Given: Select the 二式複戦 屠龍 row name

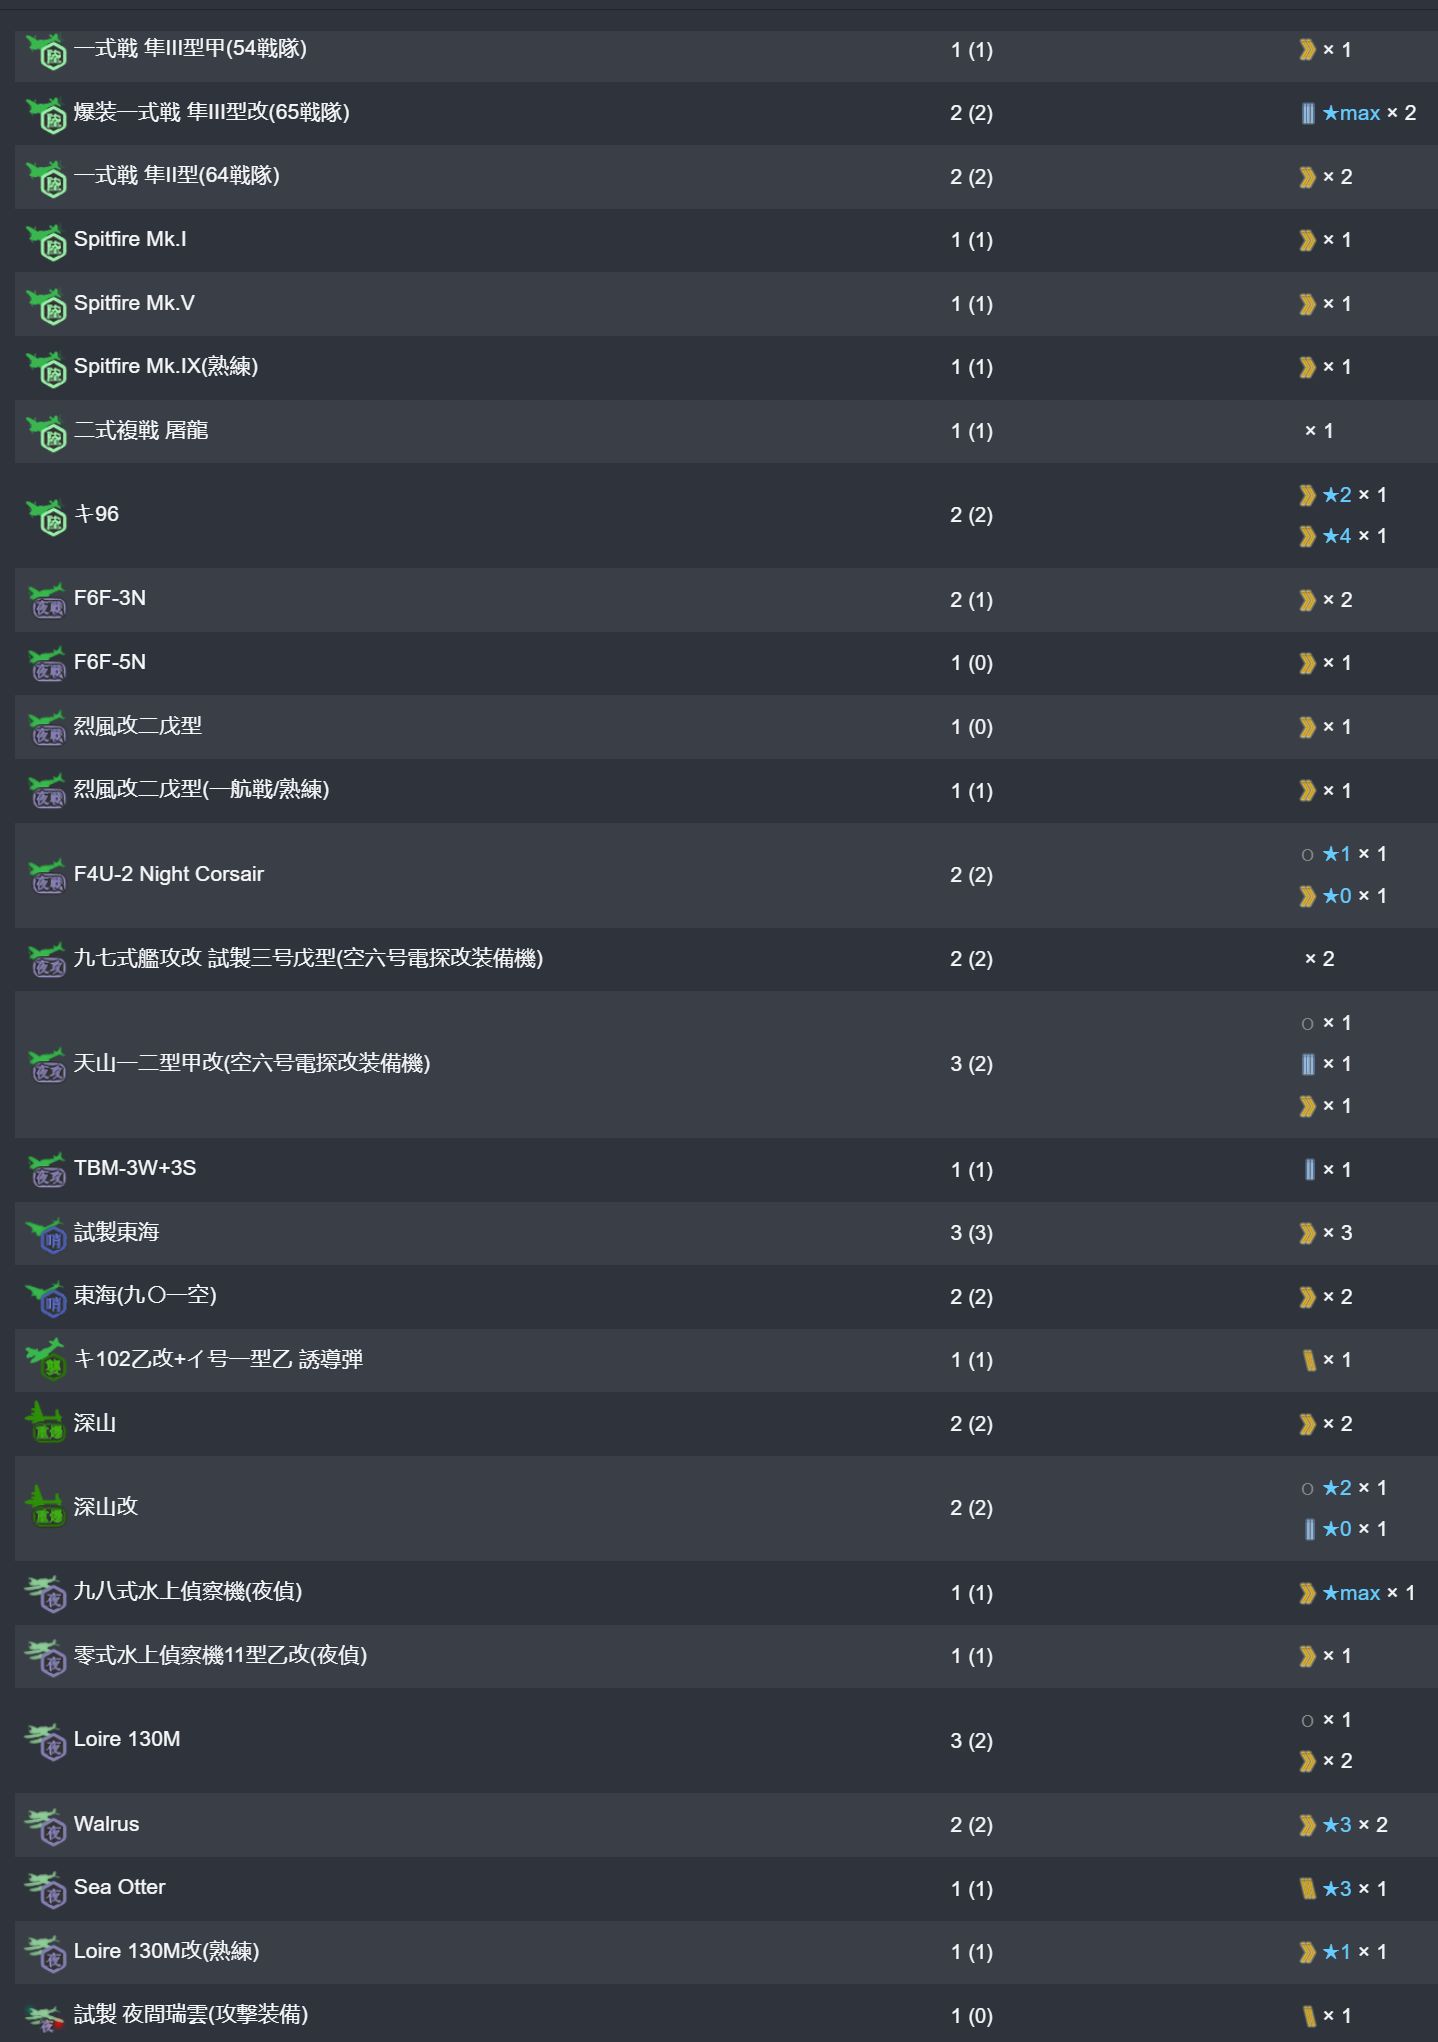Looking at the screenshot, I should coord(141,430).
